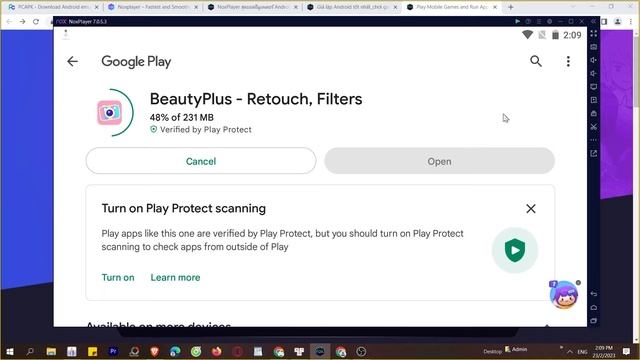The width and height of the screenshot is (640, 360).
Task: Switch to PCAPK Download Android browser tab
Action: (x=53, y=7)
